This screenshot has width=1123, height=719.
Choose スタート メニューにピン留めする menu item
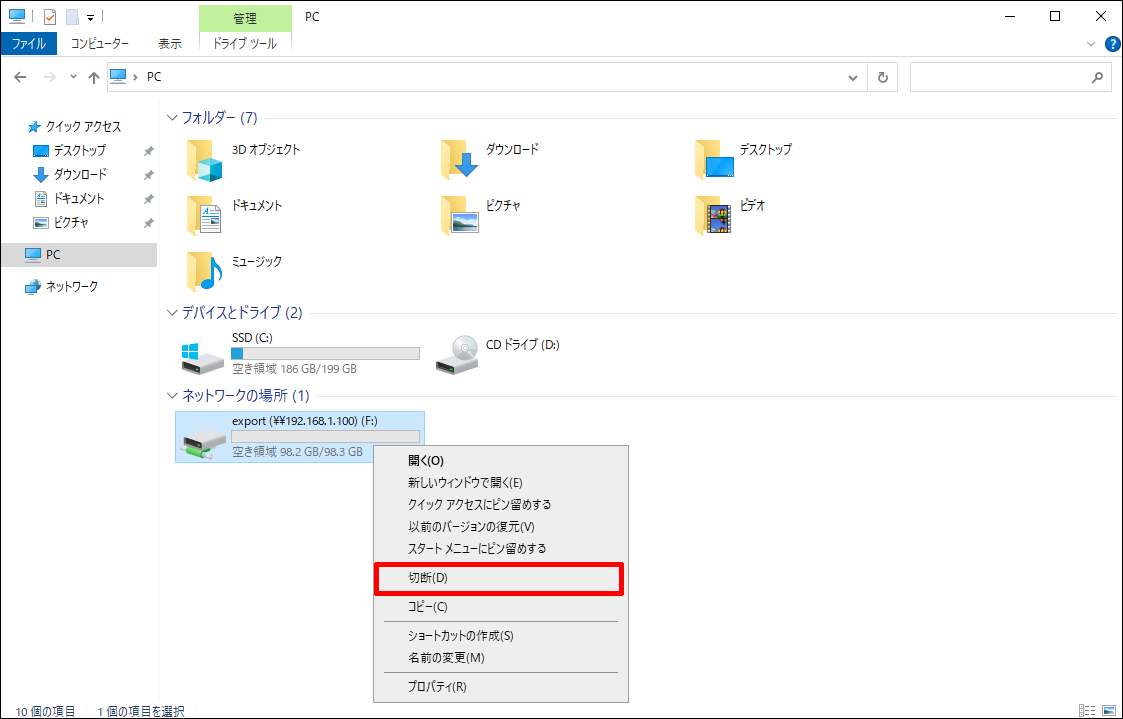[x=501, y=549]
